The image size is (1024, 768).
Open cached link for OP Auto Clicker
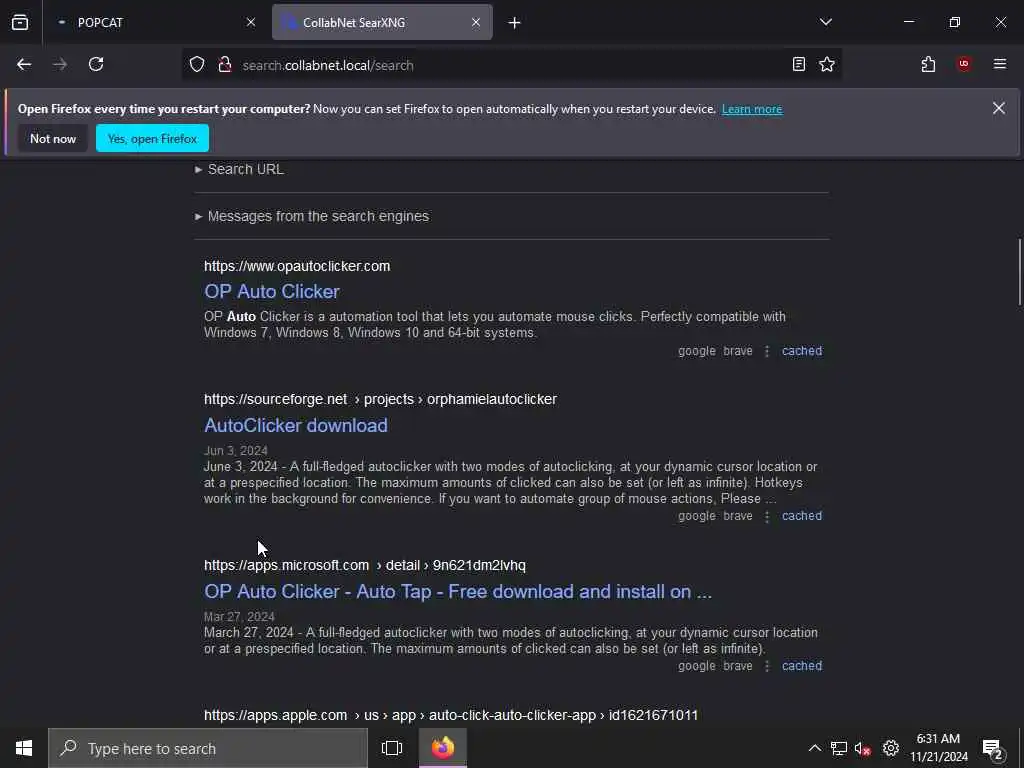coord(802,351)
